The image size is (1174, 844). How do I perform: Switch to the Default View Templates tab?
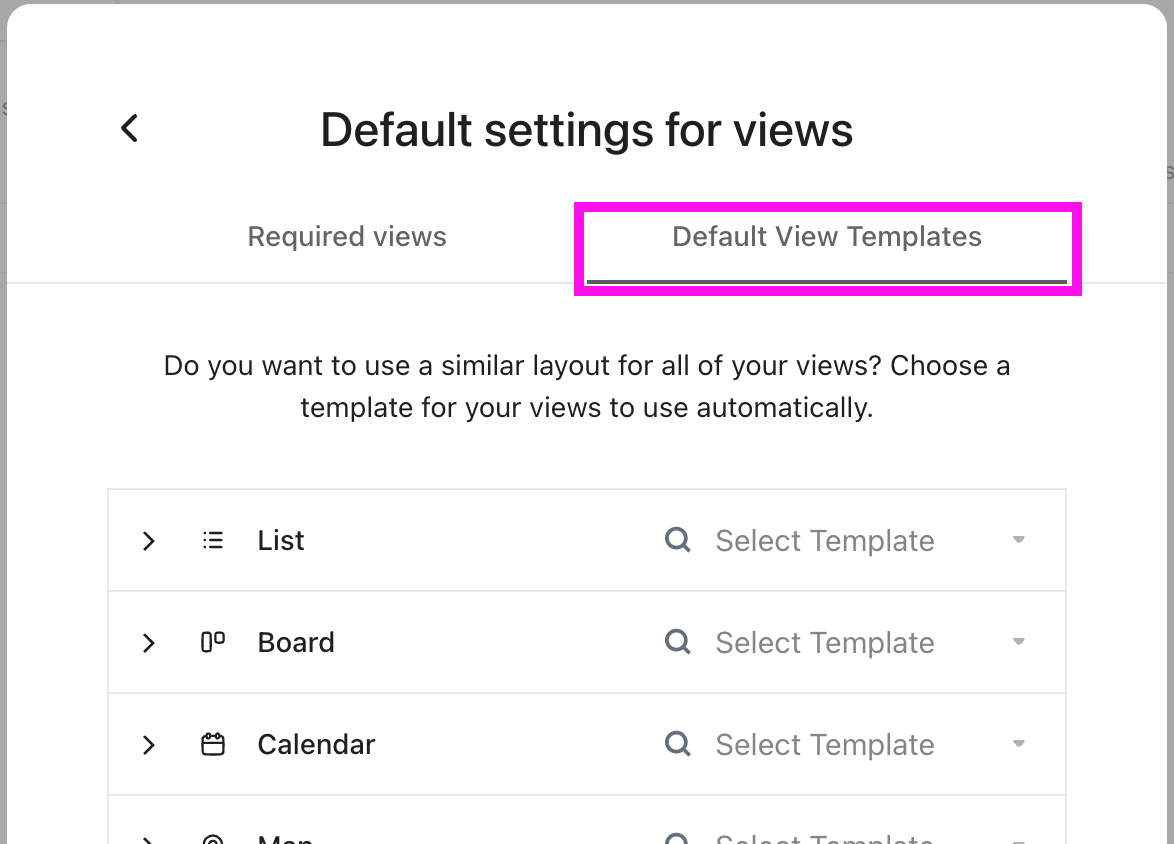tap(827, 236)
